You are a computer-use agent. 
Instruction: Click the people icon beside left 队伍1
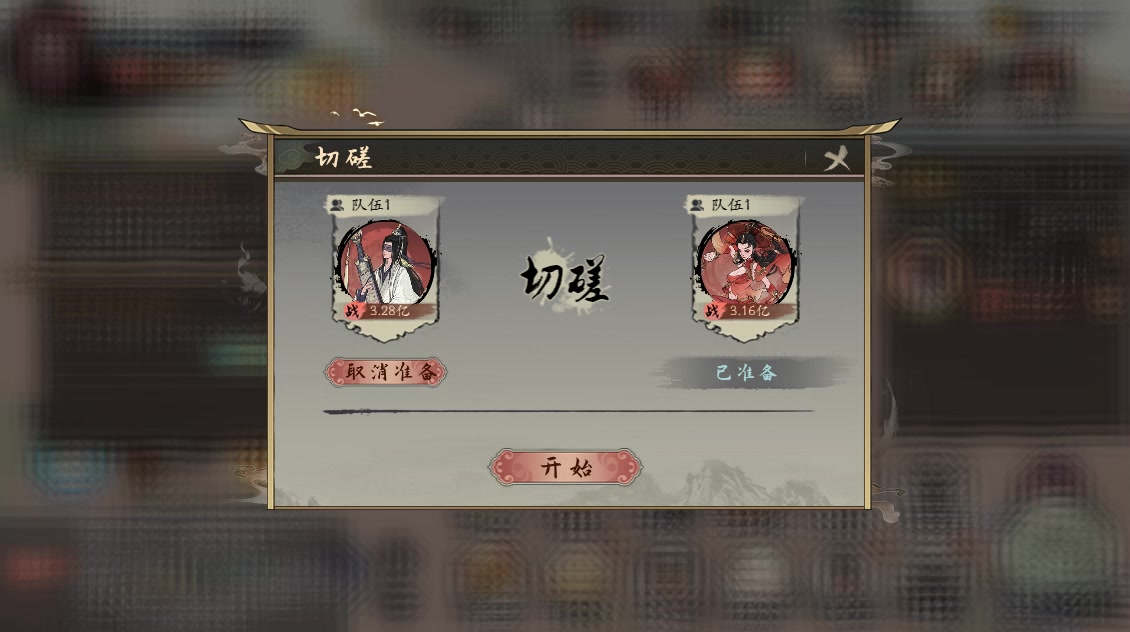pos(337,205)
